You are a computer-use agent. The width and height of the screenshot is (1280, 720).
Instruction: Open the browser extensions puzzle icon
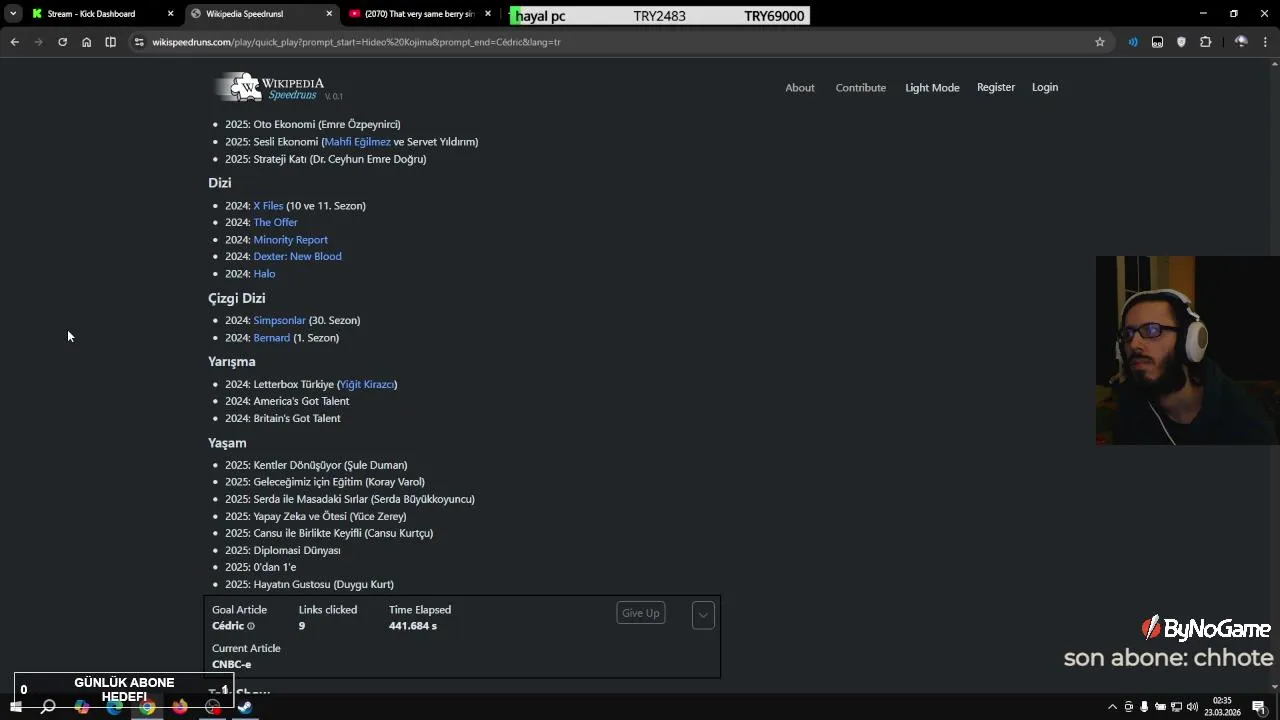coord(1205,42)
